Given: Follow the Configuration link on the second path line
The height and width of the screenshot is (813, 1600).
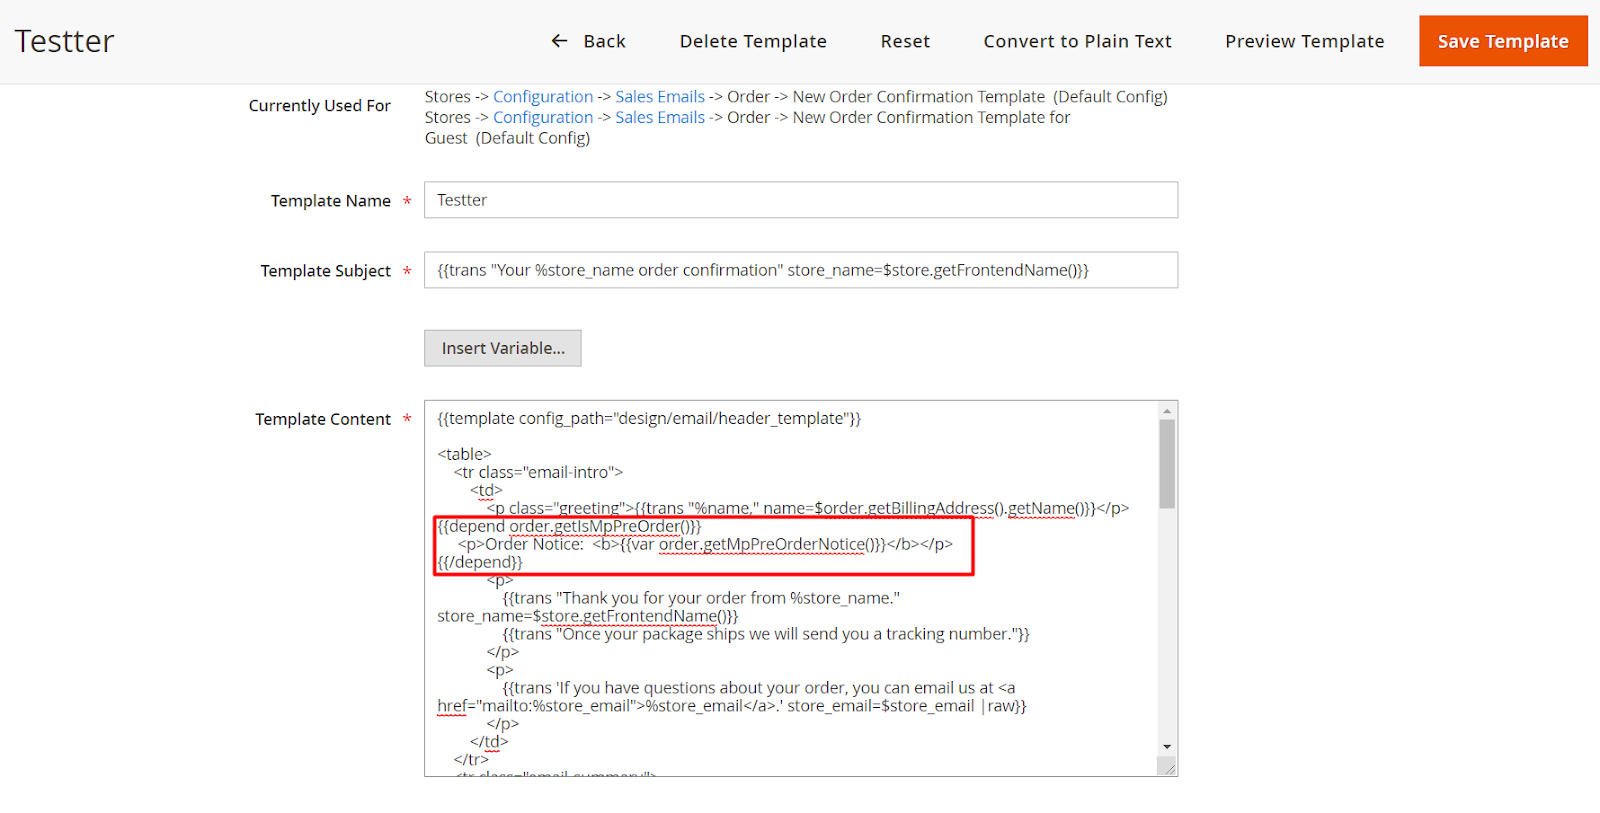Looking at the screenshot, I should point(543,118).
